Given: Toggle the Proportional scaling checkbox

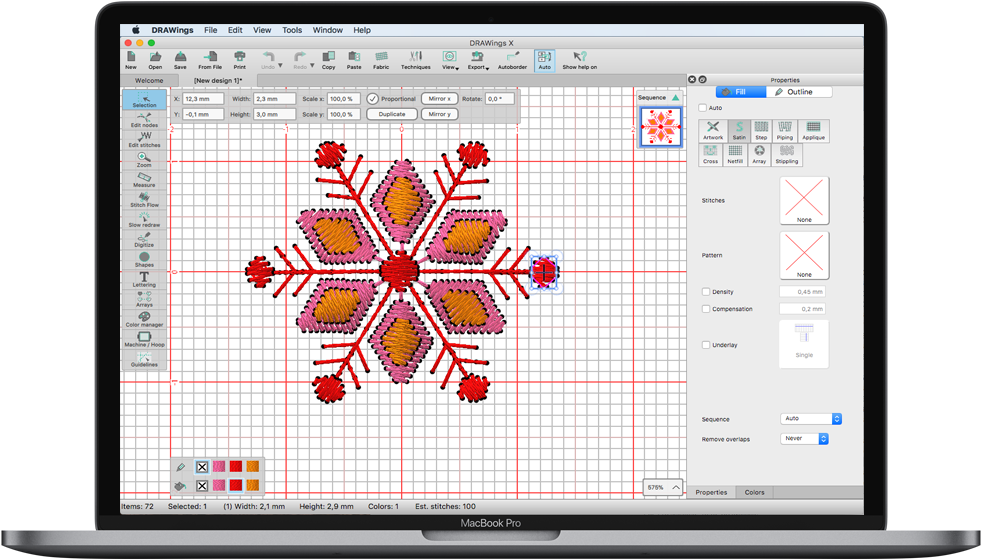Looking at the screenshot, I should coord(373,99).
